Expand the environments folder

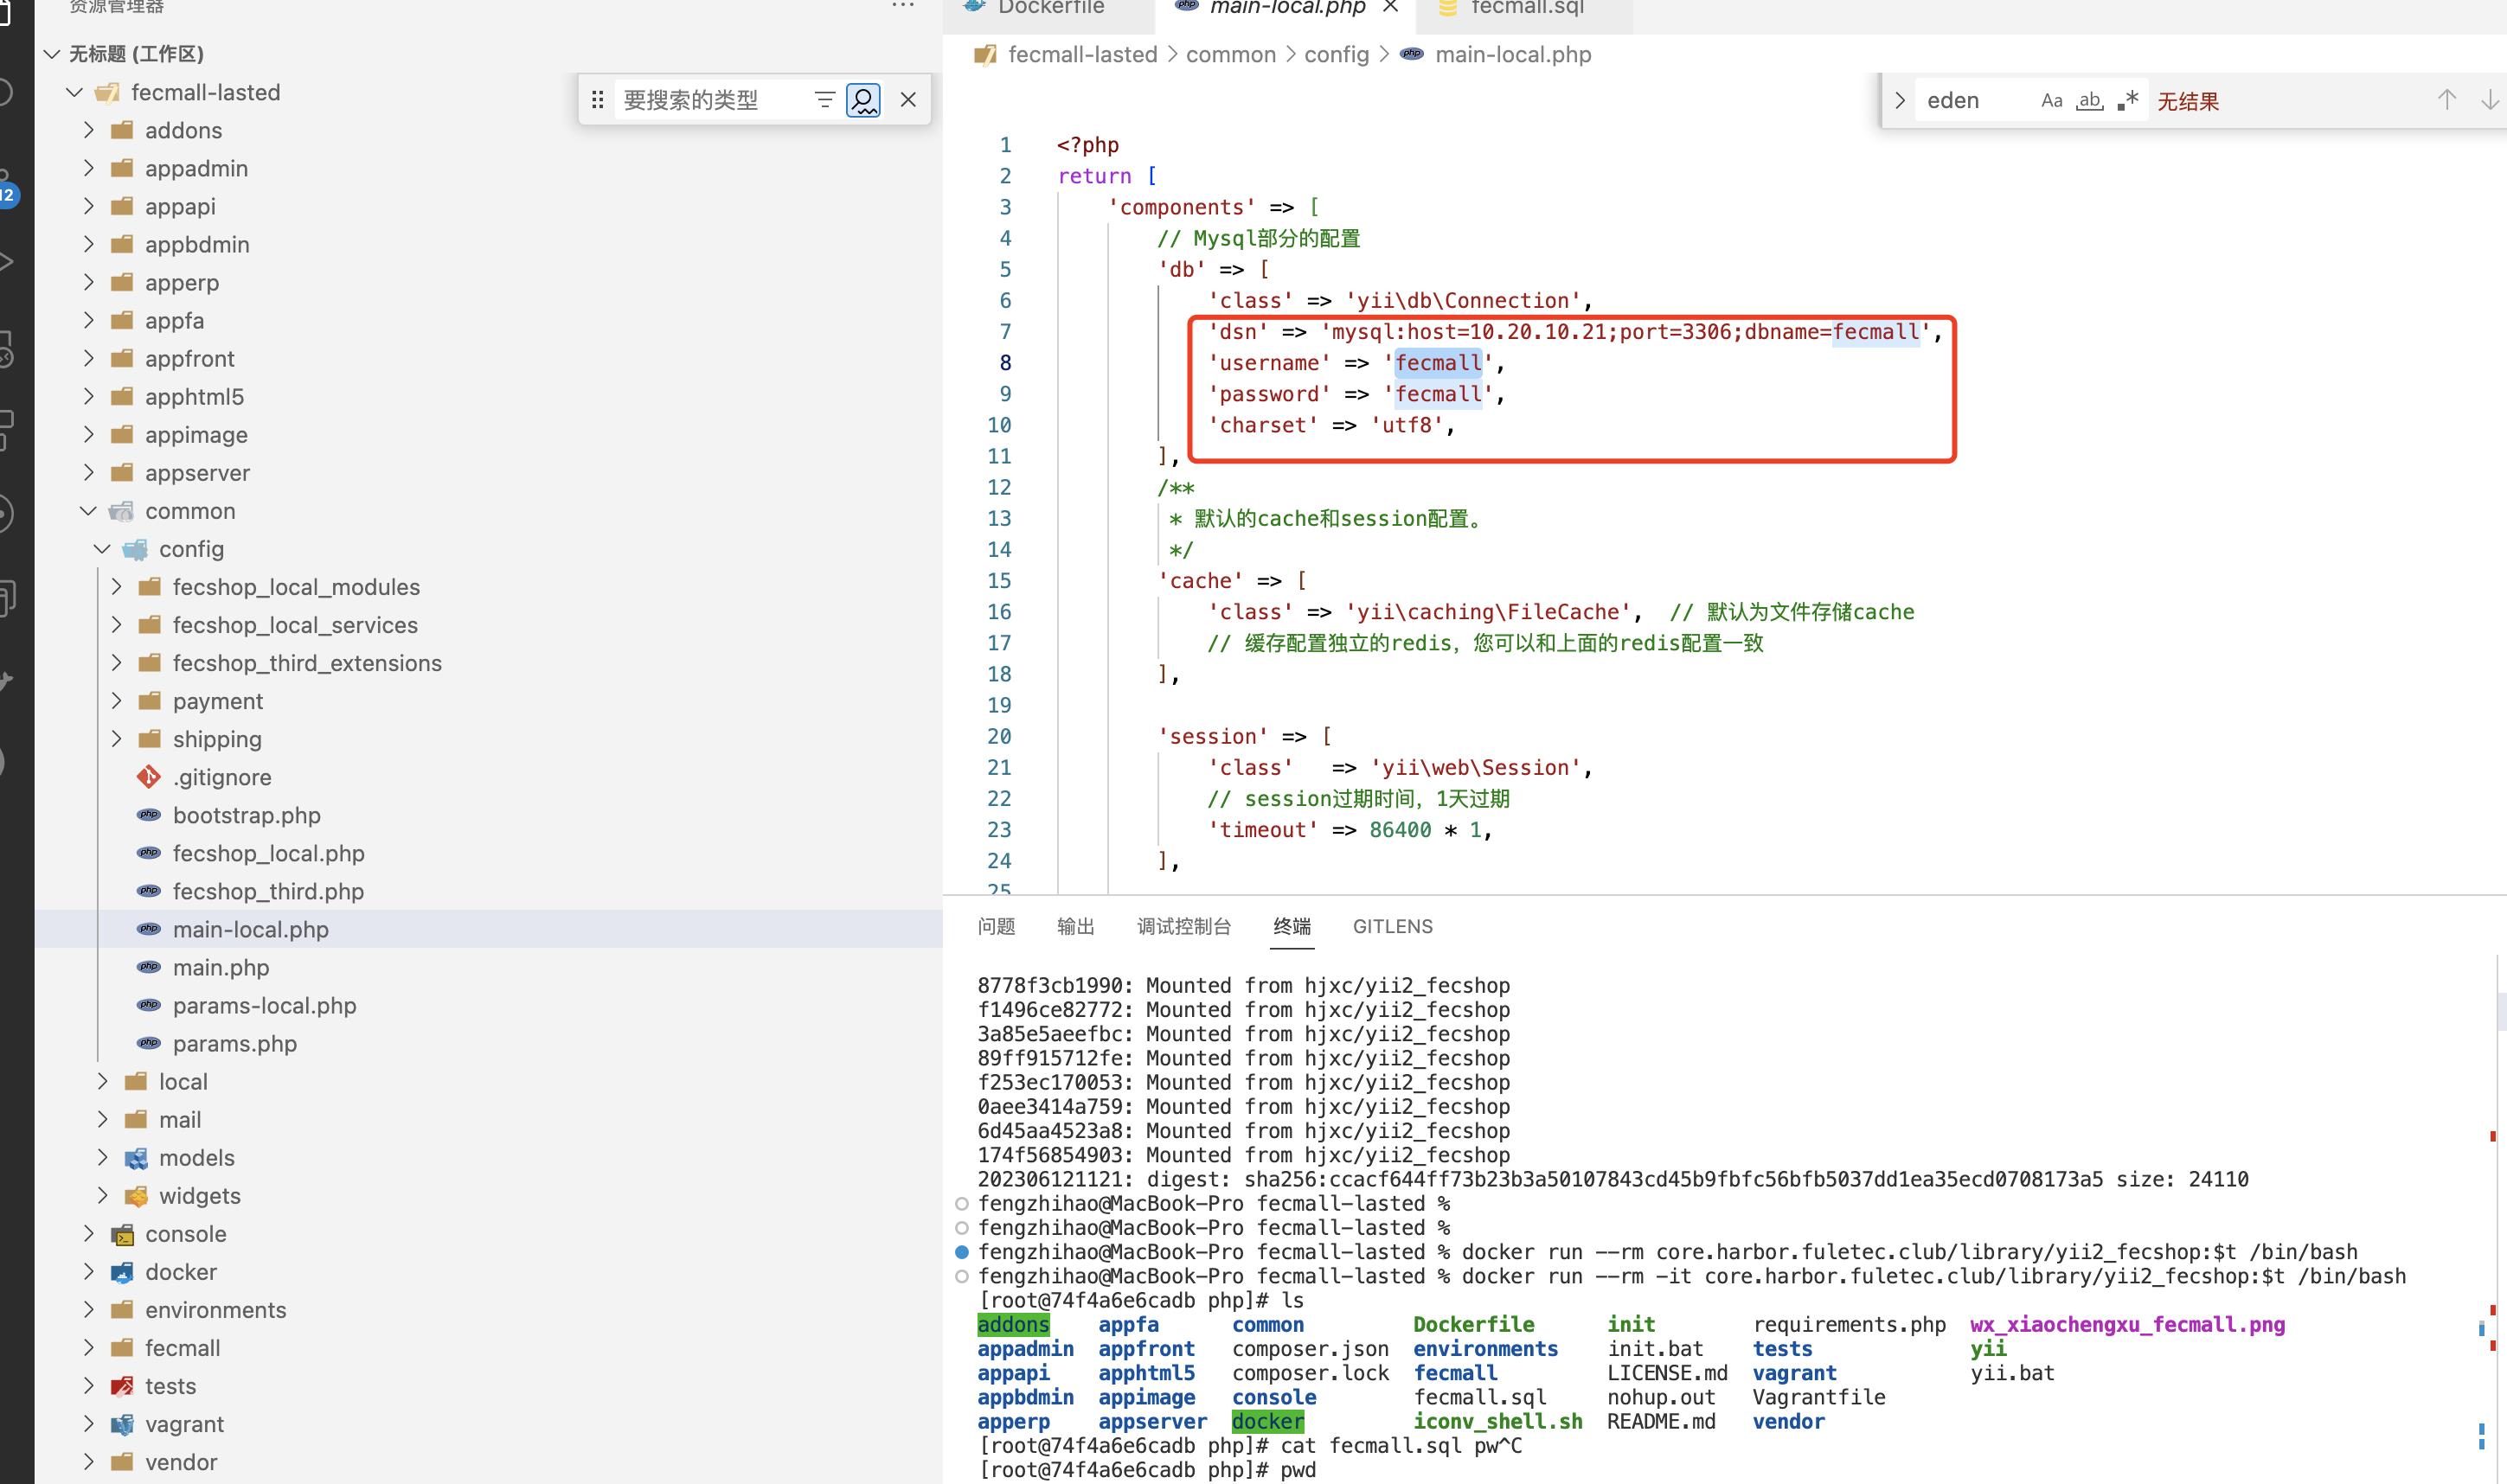click(88, 1310)
